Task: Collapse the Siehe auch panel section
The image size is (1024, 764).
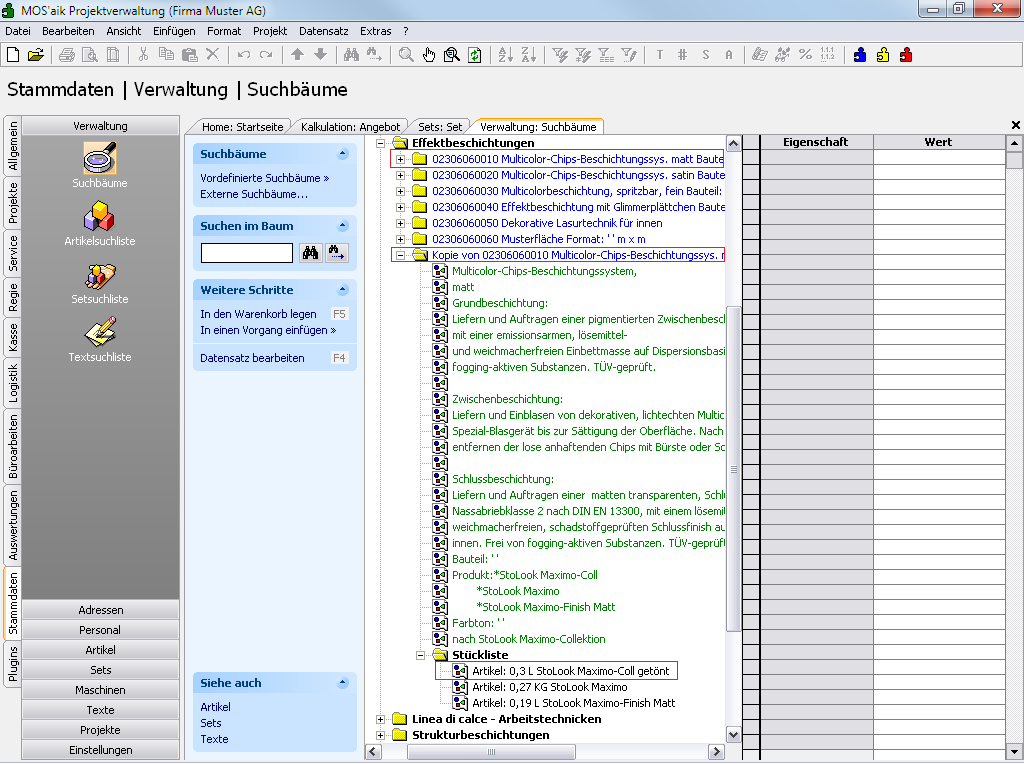Action: click(x=343, y=683)
